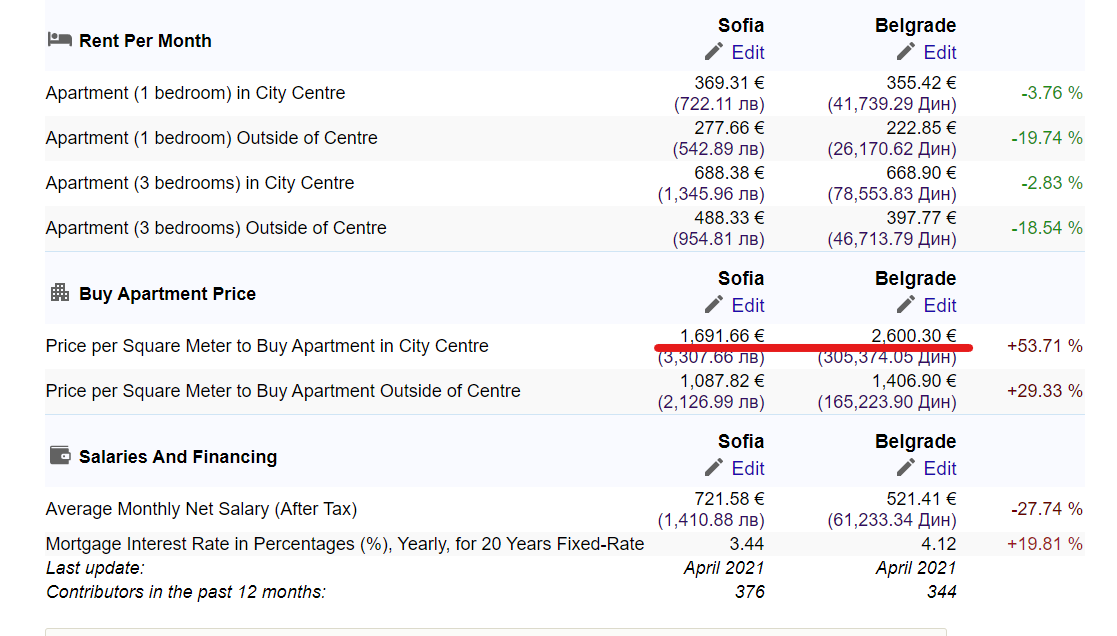Image resolution: width=1117 pixels, height=636 pixels.
Task: Click the Sofia pencil icon under Buy Apartment Price
Action: pos(714,305)
